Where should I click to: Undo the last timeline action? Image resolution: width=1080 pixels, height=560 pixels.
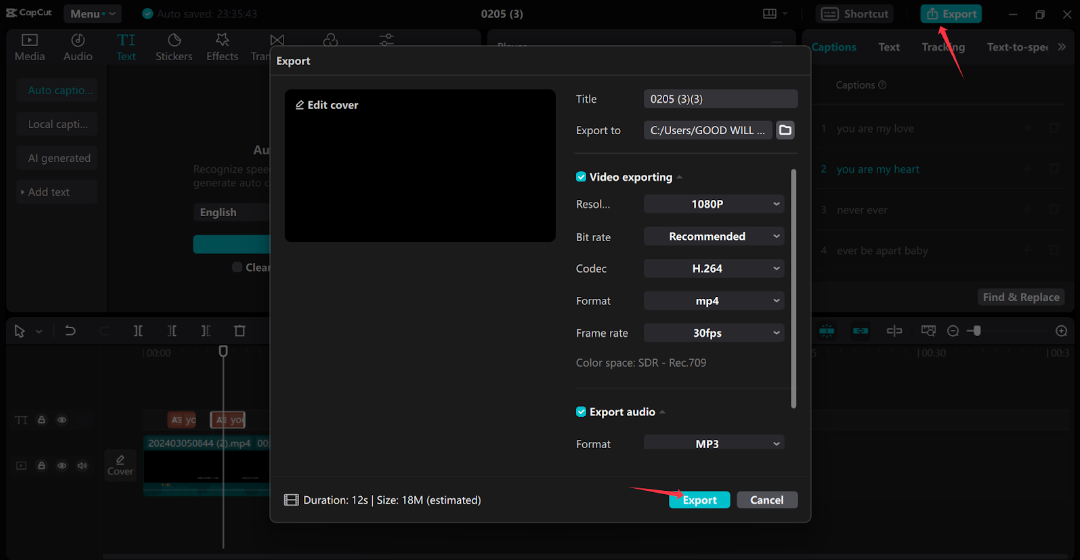(x=70, y=331)
